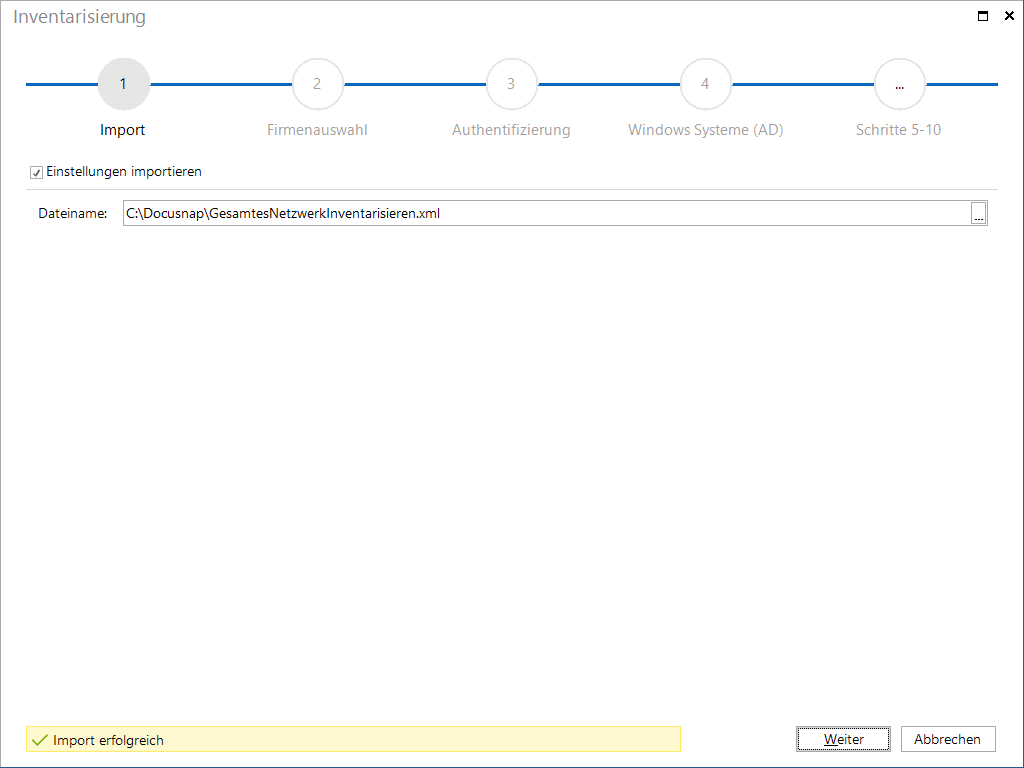Continue with the Weiter button

point(843,739)
